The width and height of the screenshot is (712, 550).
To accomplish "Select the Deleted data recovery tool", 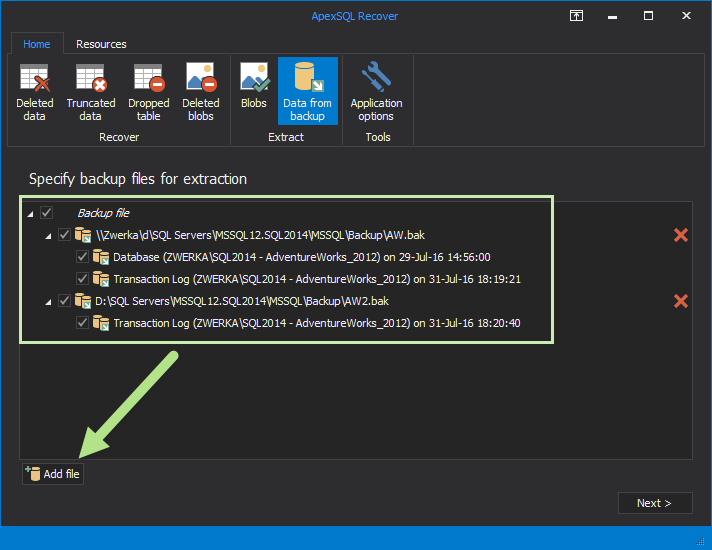I will 35,92.
